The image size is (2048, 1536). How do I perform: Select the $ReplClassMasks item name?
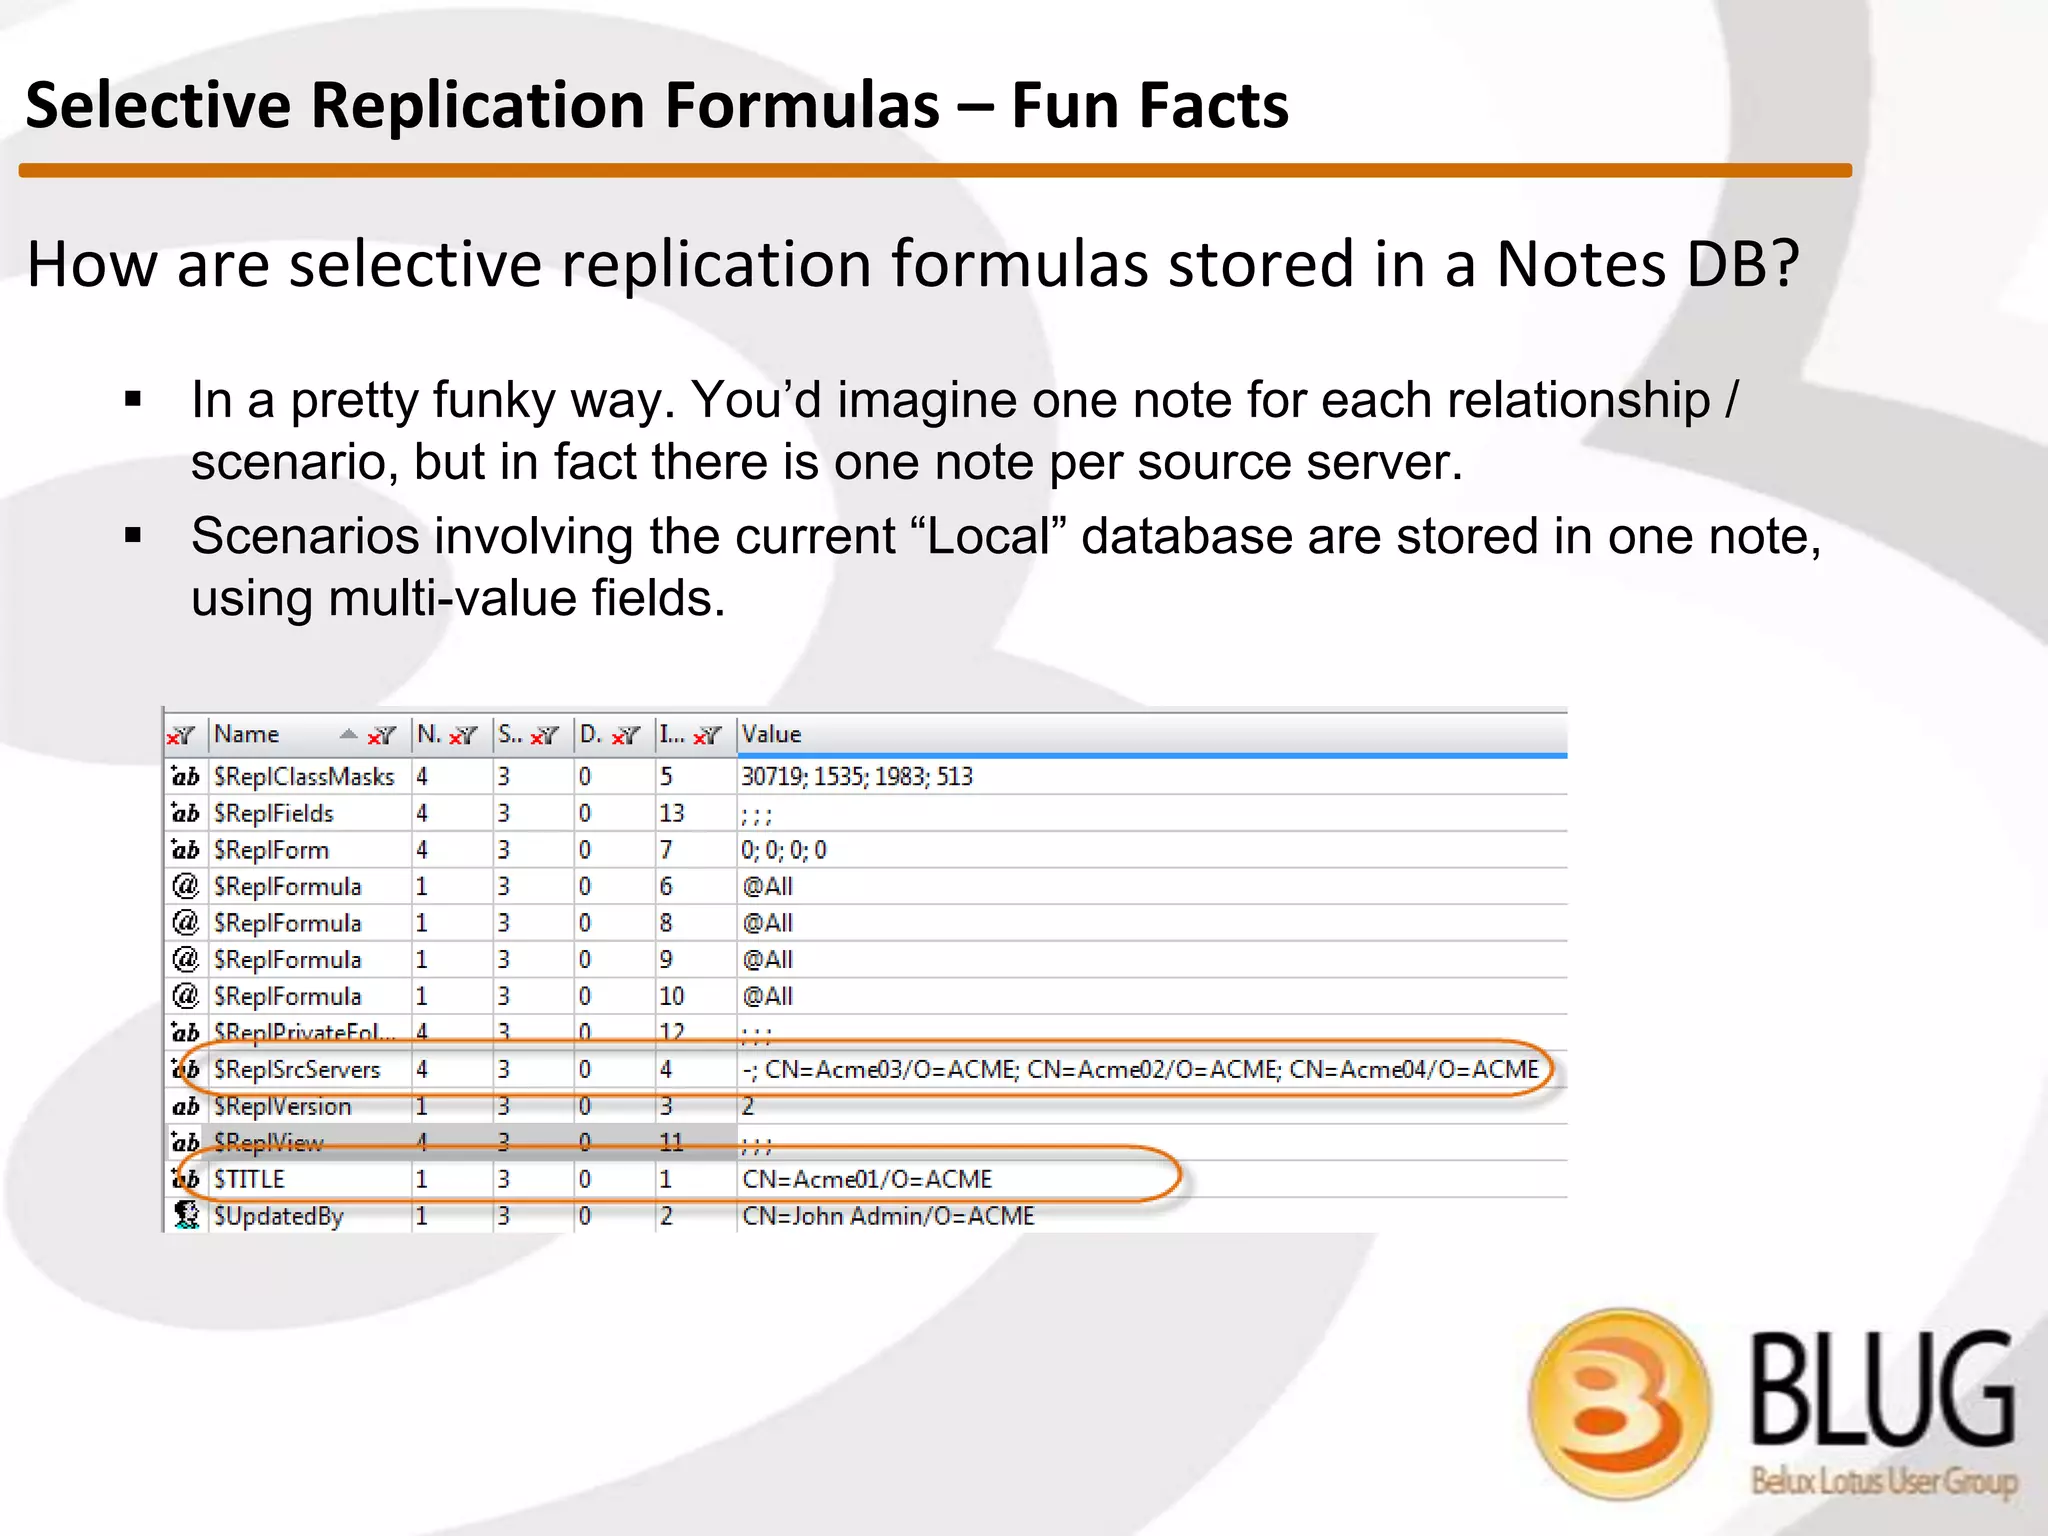(304, 777)
